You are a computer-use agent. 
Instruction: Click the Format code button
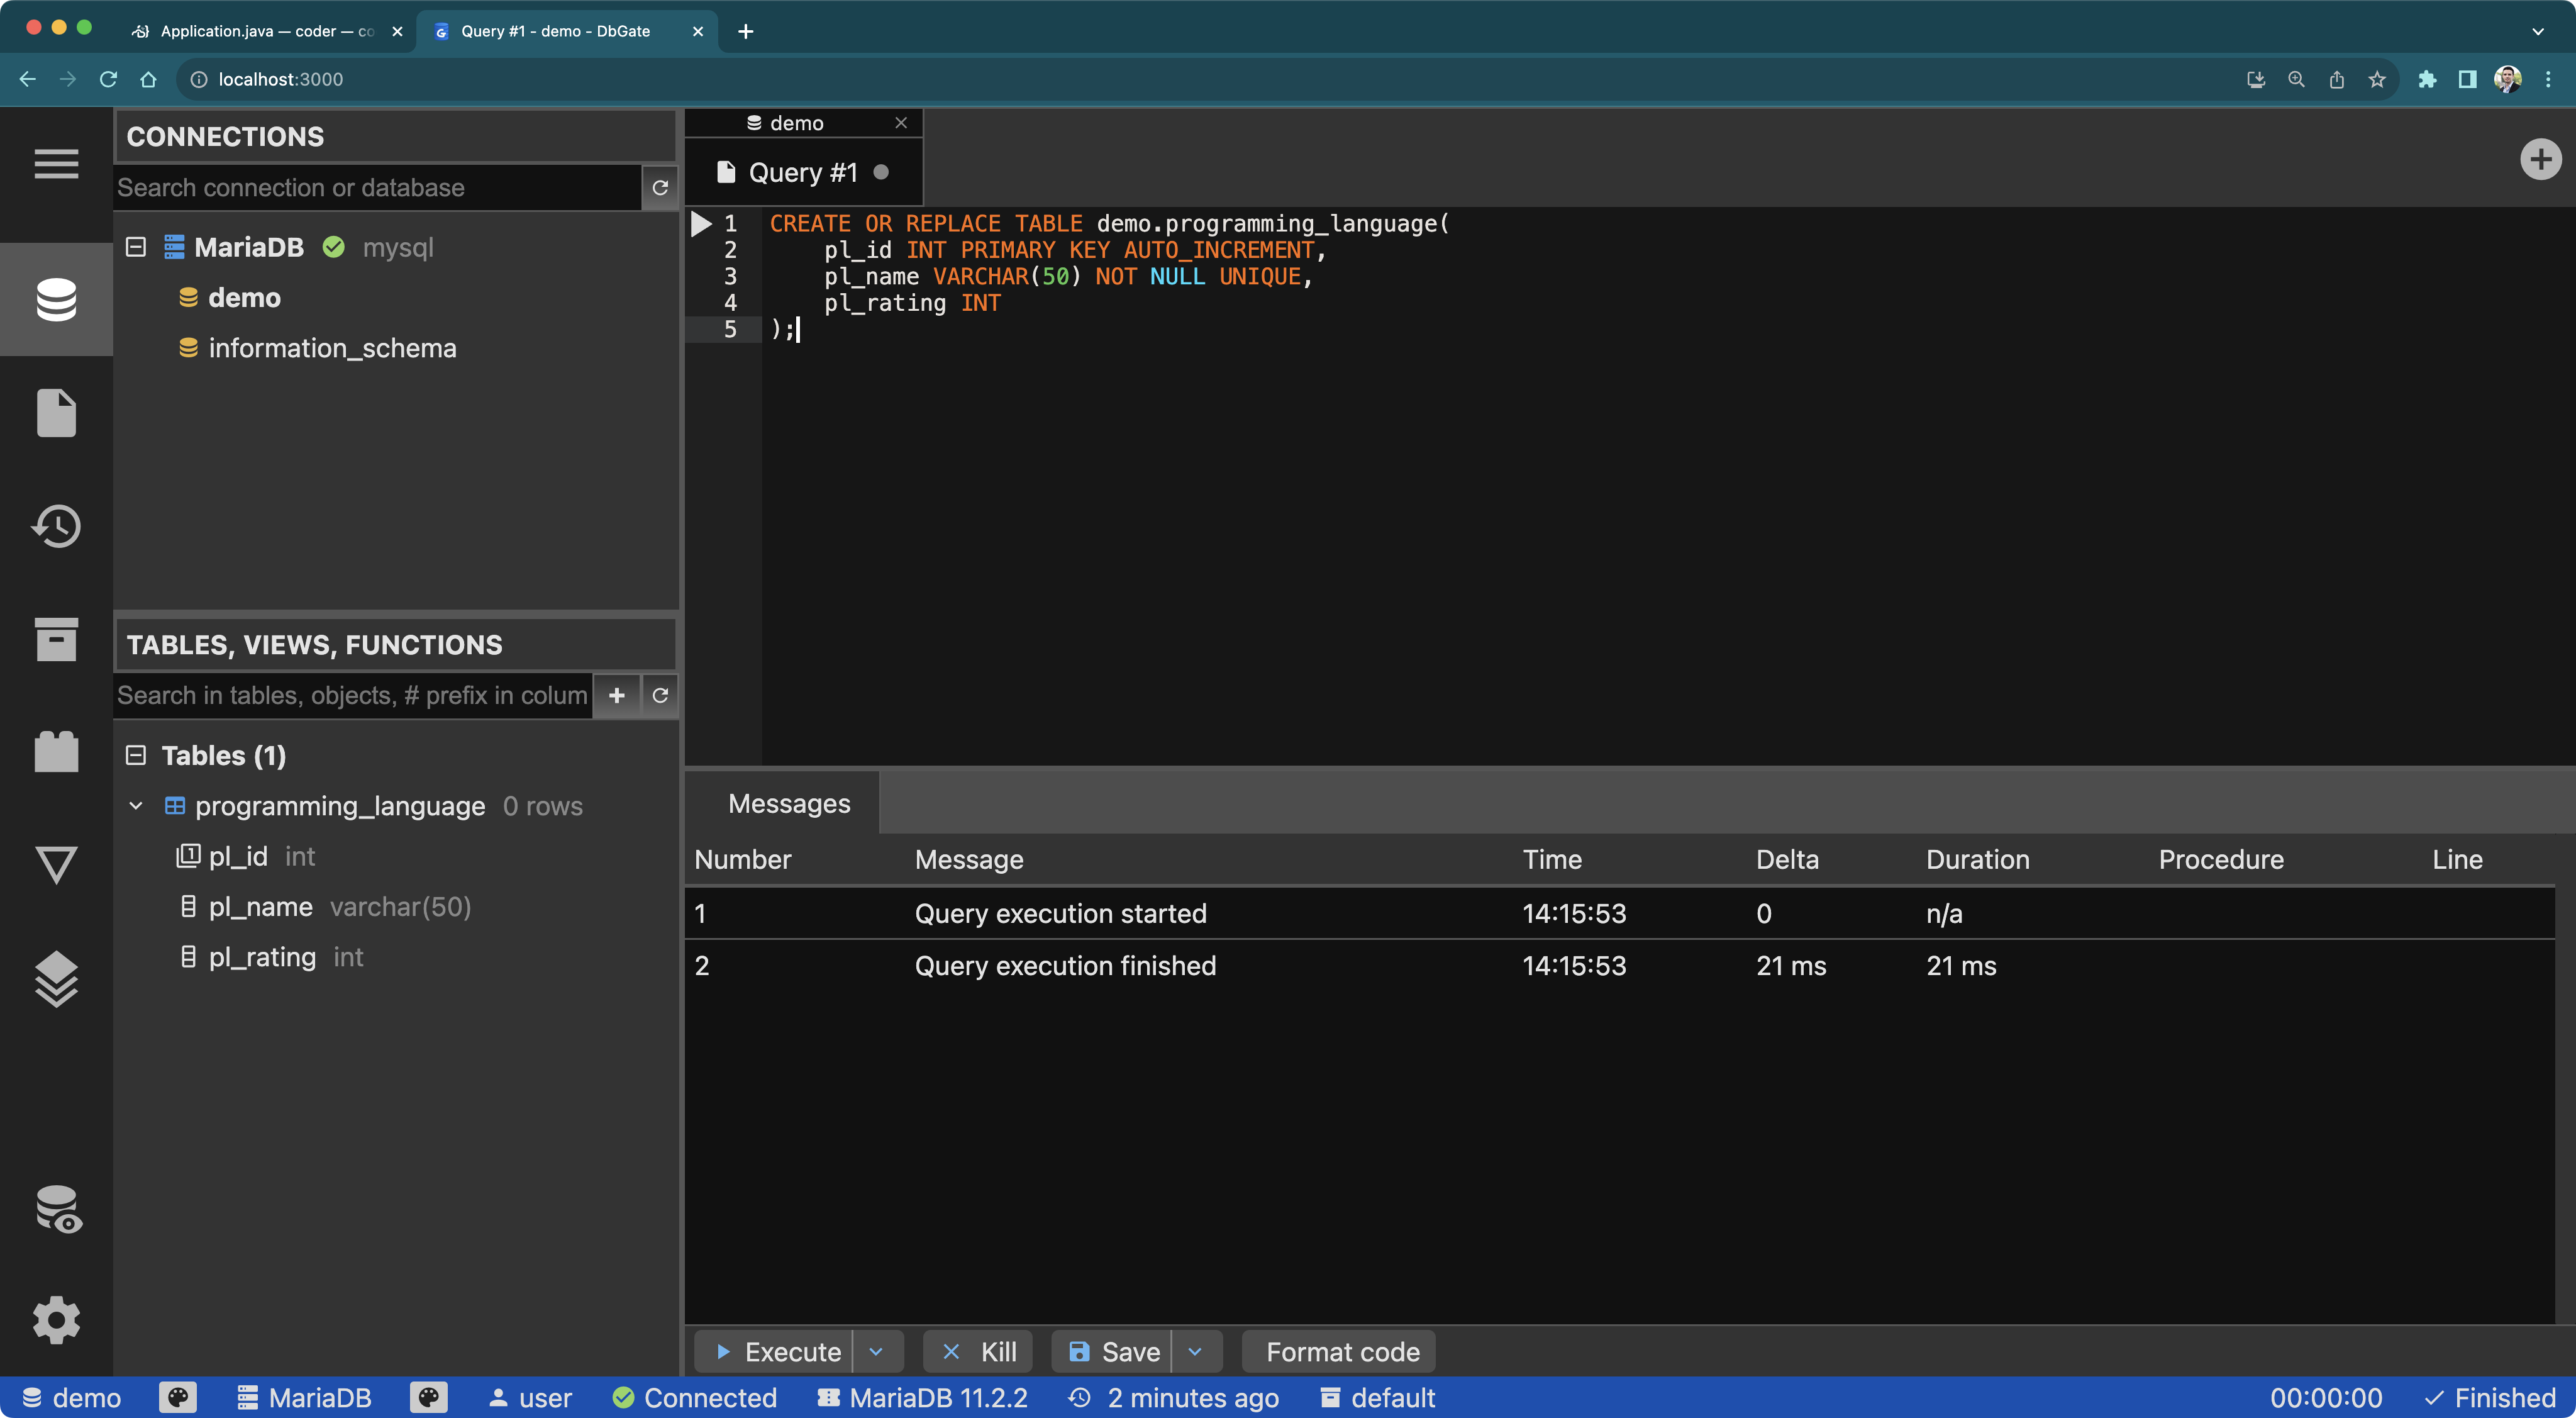pos(1338,1351)
